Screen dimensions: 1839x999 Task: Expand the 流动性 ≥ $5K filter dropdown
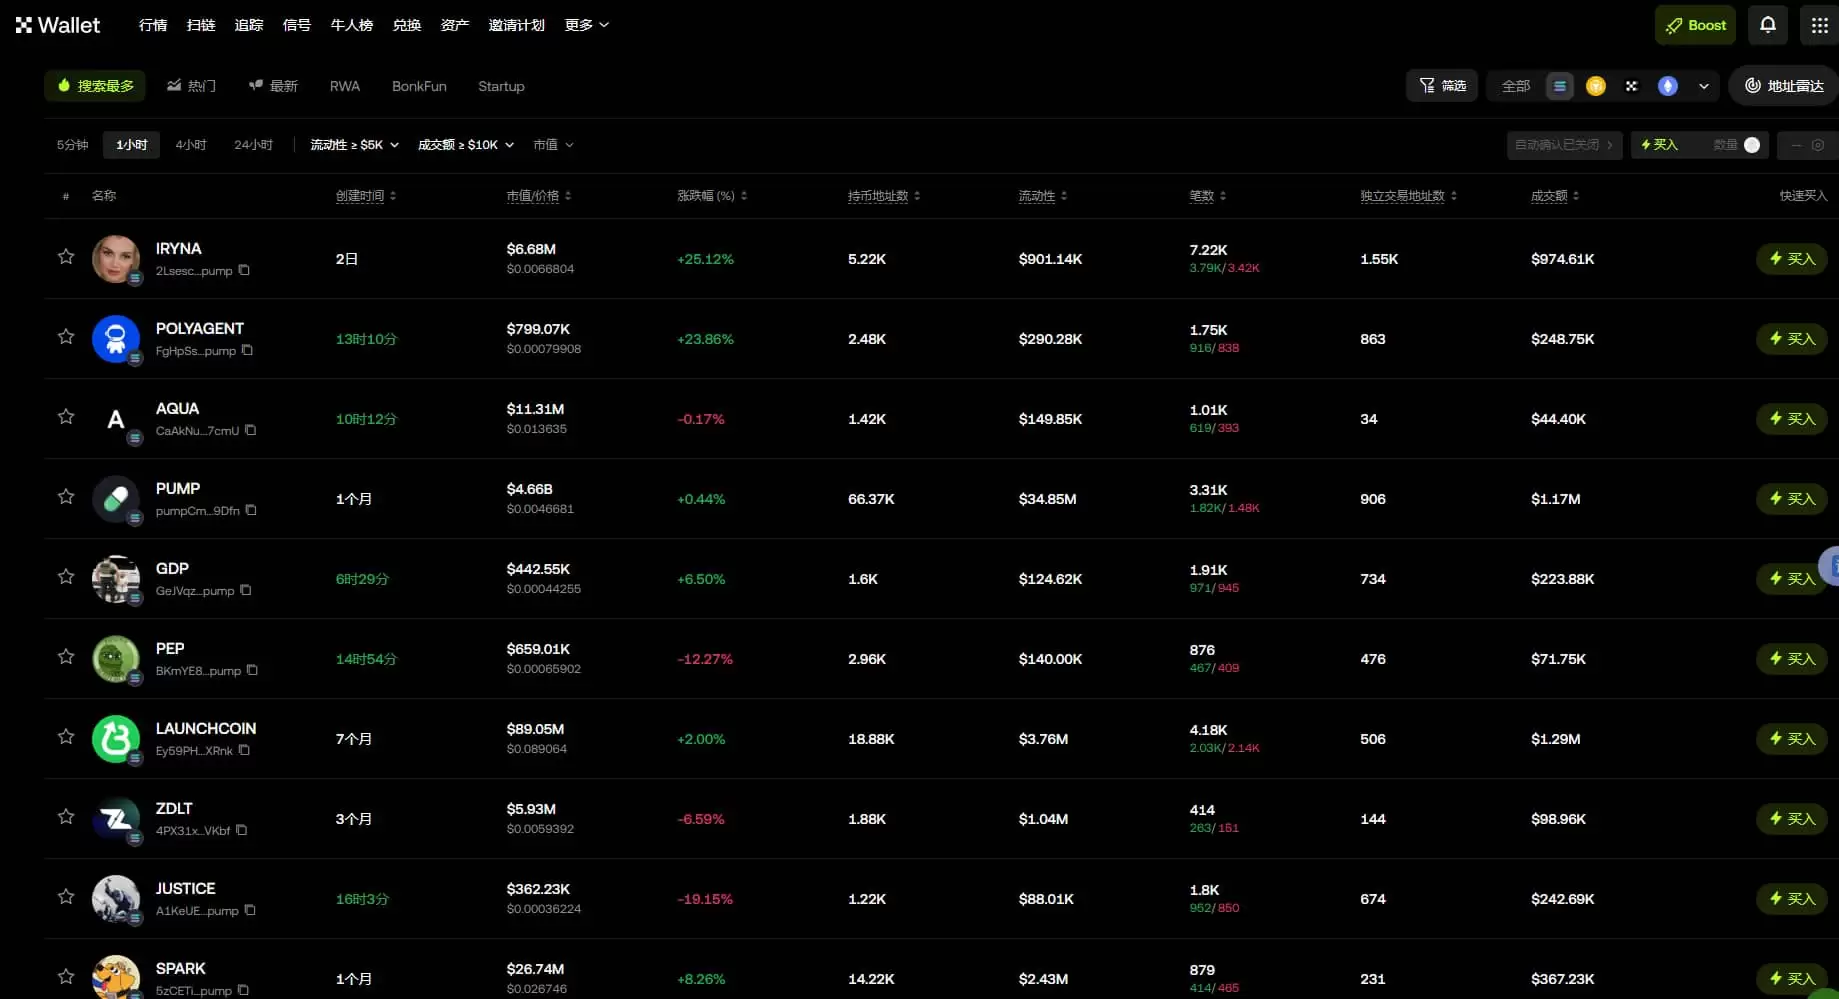354,145
